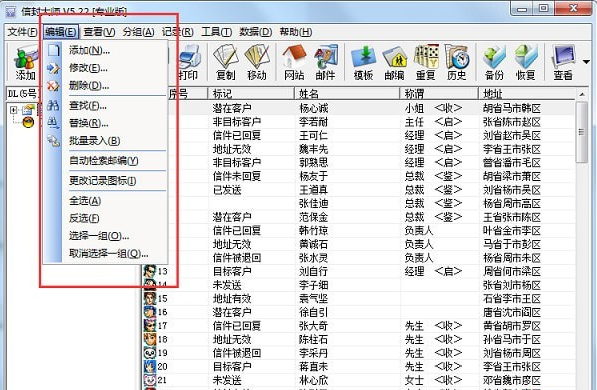Click the 复制 toolbar icon
The height and width of the screenshot is (390, 597).
225,62
